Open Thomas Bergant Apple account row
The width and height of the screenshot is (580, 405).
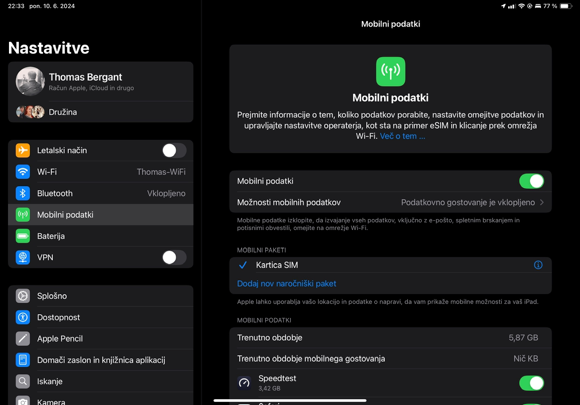pos(101,81)
